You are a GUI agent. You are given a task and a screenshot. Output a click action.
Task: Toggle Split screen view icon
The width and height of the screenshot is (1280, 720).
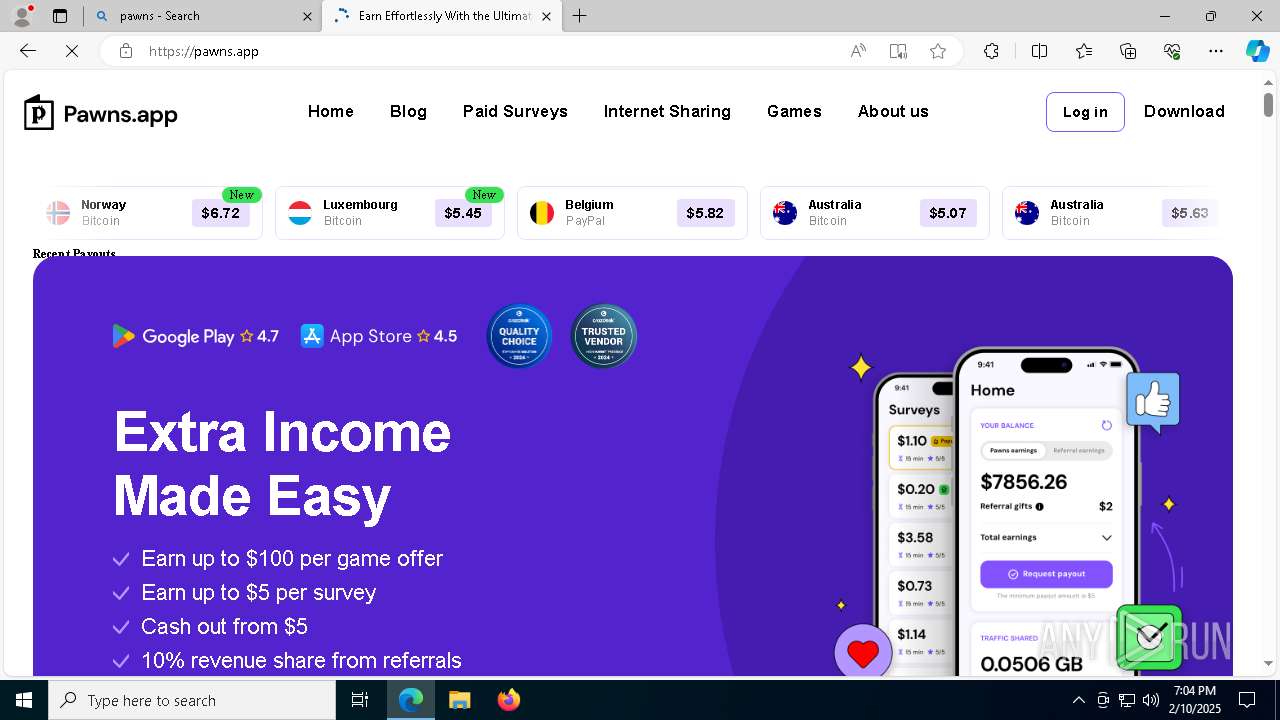(x=1039, y=51)
